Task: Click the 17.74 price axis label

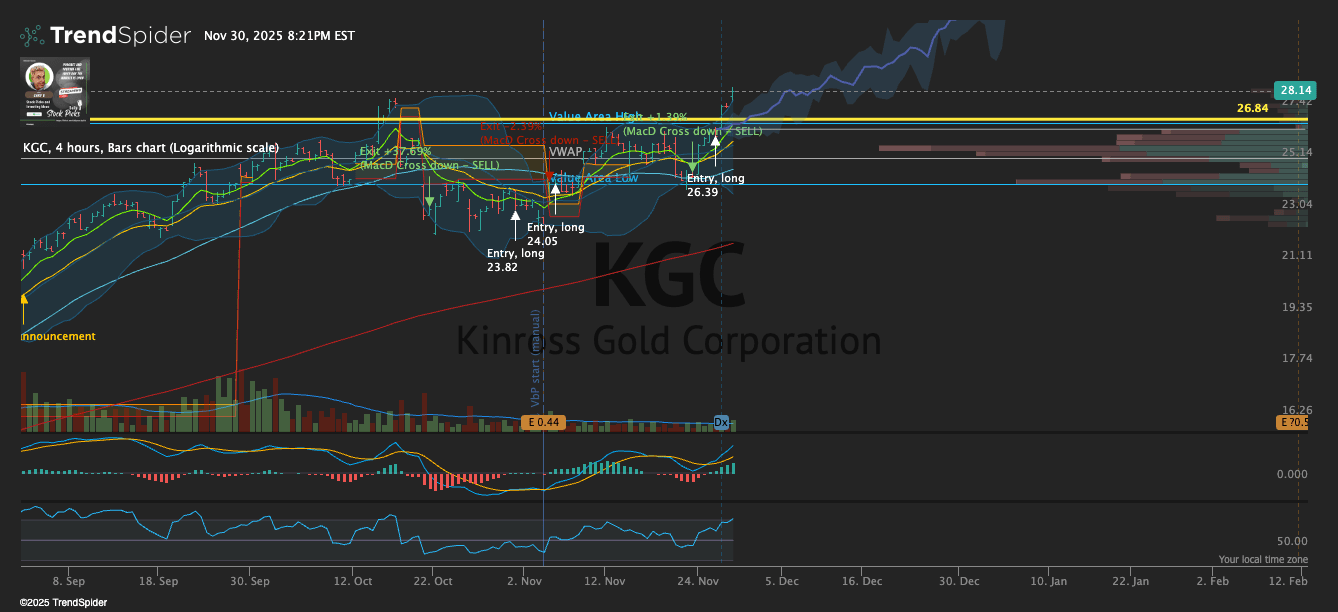Action: pyautogui.click(x=1295, y=359)
